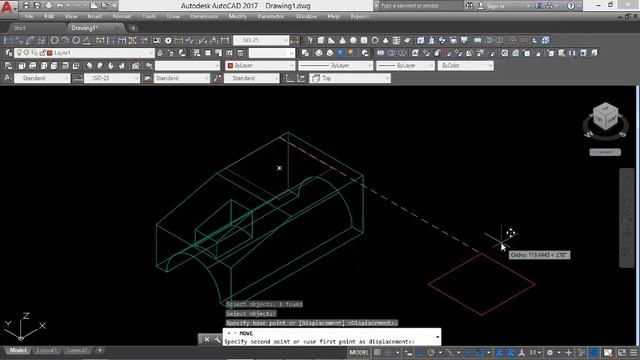Toggle Layer1 on/off lightbulb icon
Viewport: 640px width, 360px height.
[x=19, y=53]
